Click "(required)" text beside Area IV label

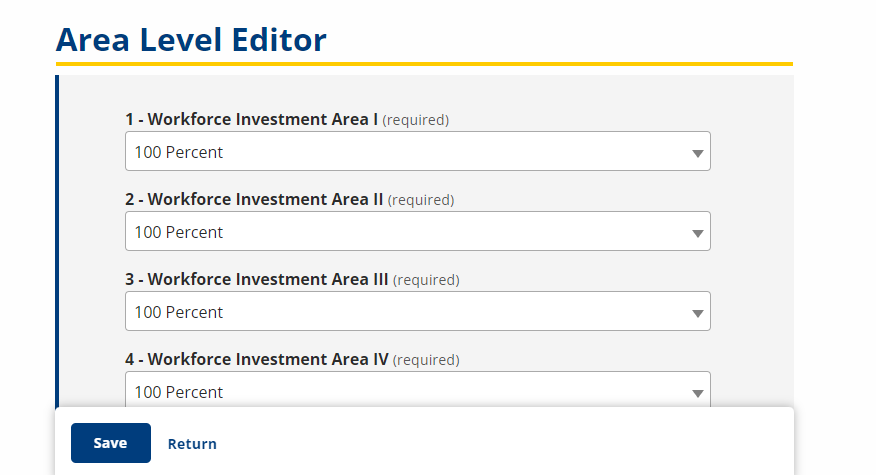(x=426, y=360)
